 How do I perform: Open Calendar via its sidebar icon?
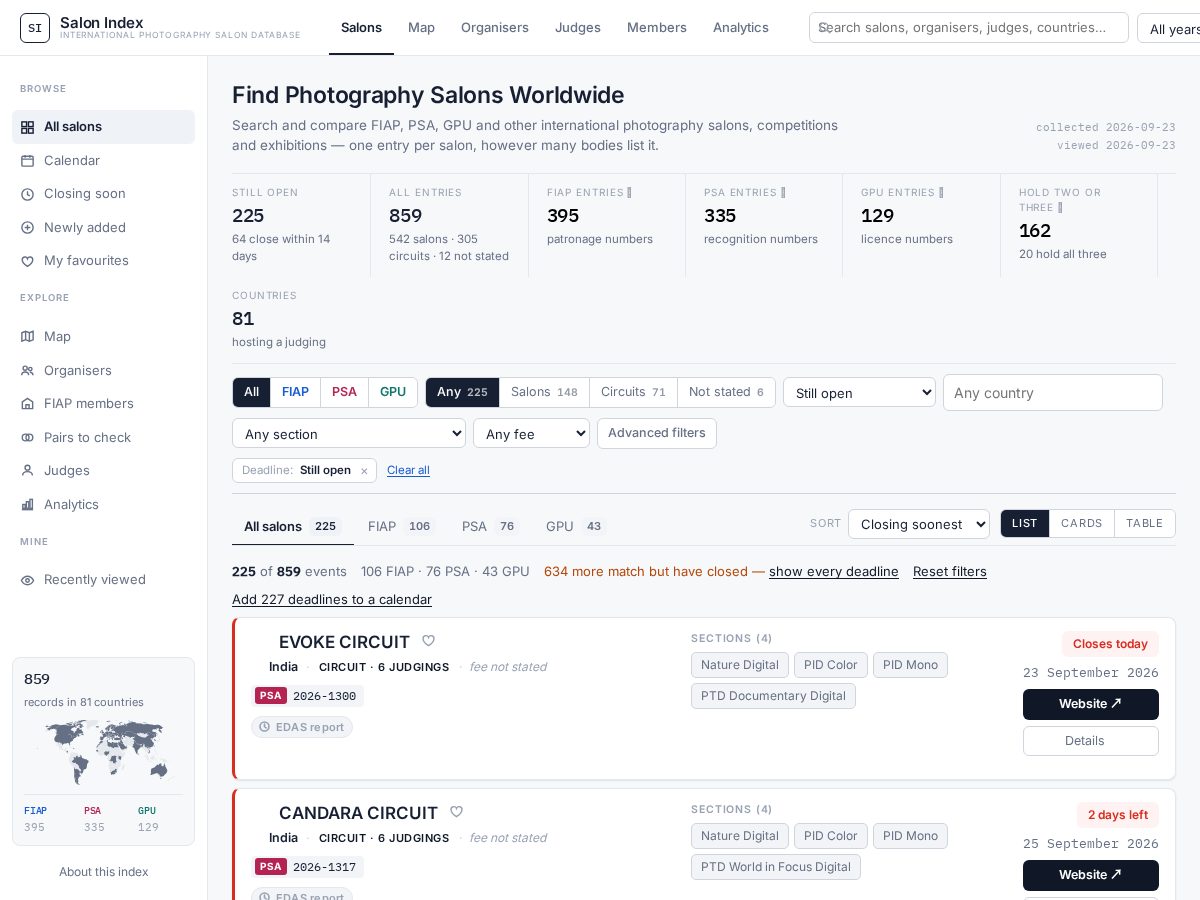click(28, 161)
